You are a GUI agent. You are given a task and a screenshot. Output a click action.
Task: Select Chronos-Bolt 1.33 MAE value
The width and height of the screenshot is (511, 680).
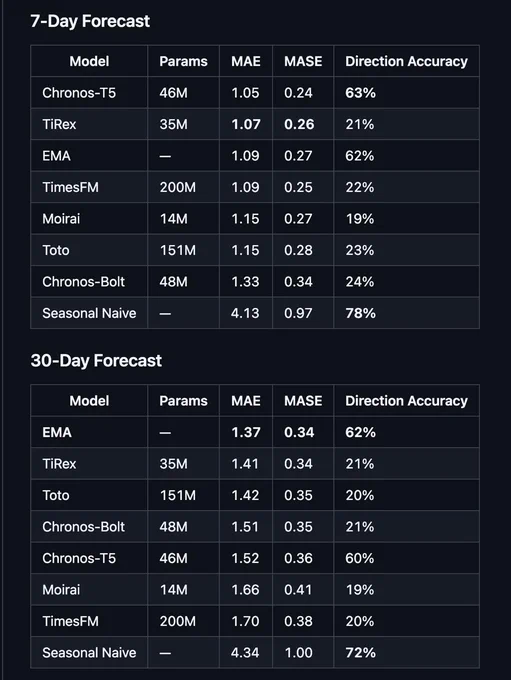pyautogui.click(x=245, y=282)
